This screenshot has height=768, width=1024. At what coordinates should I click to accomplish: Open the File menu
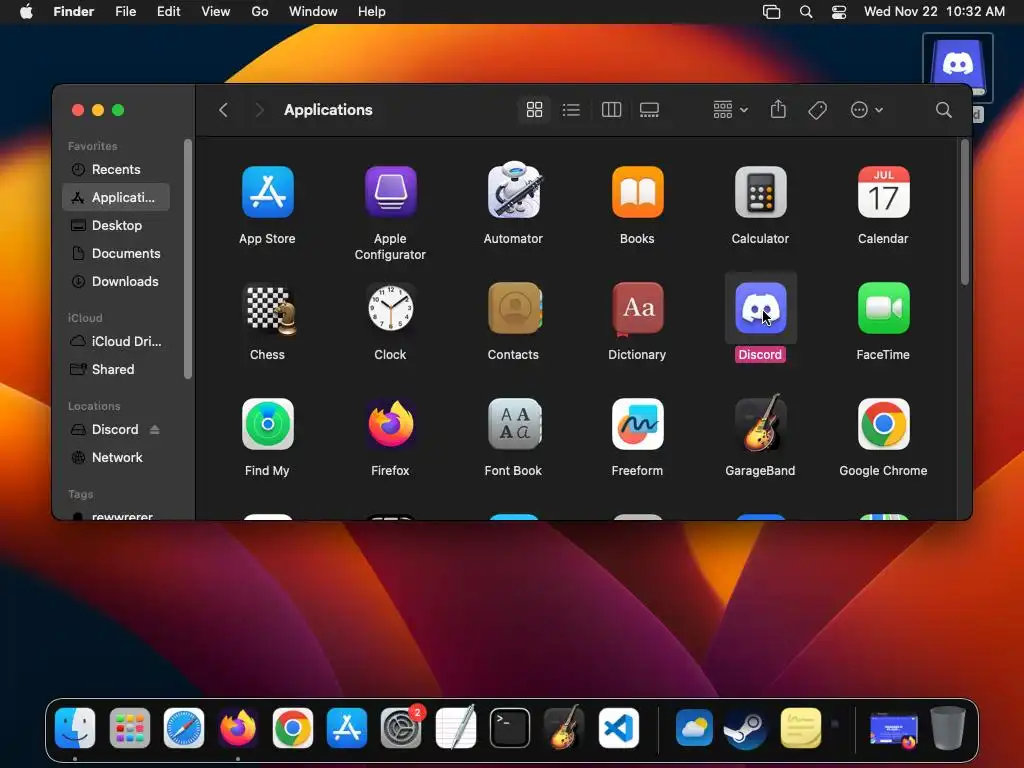click(x=125, y=12)
